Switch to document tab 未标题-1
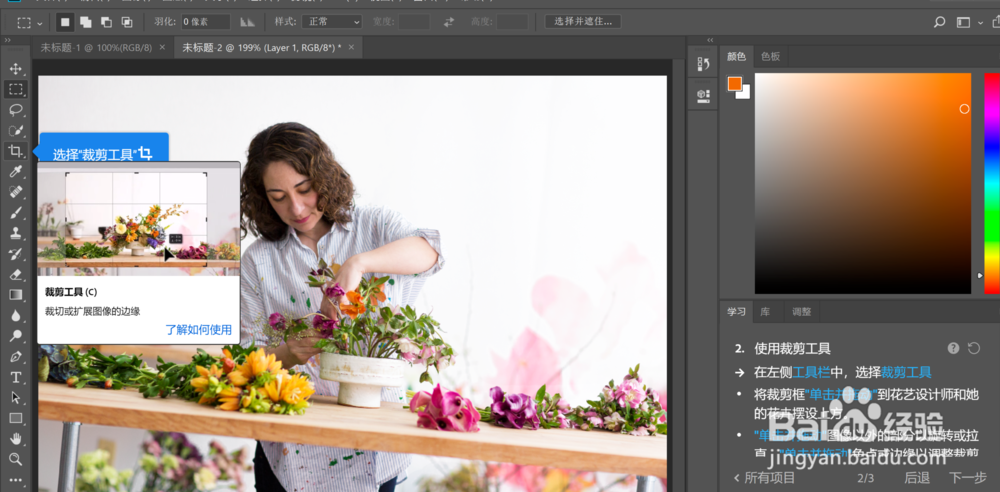This screenshot has height=492, width=1000. click(96, 47)
